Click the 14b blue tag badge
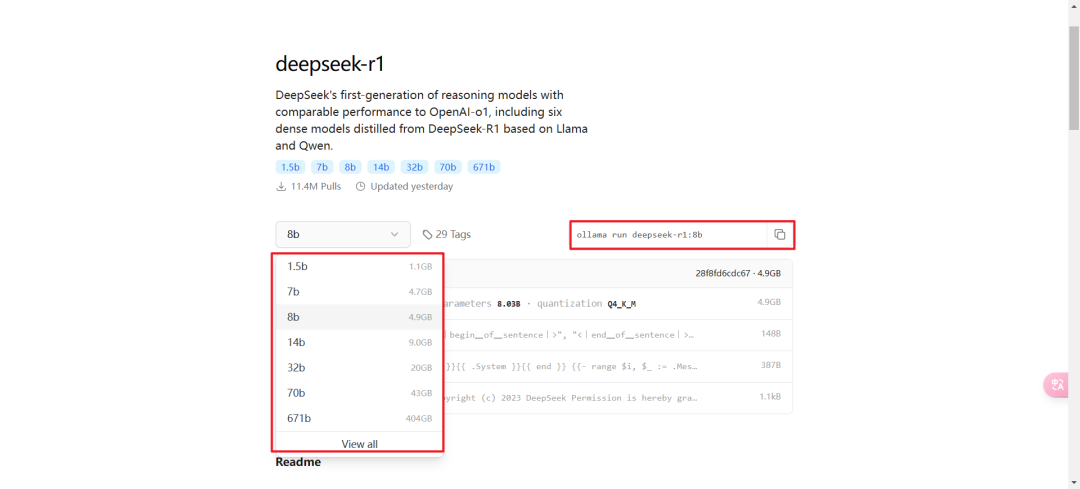This screenshot has height=489, width=1080. click(x=381, y=167)
